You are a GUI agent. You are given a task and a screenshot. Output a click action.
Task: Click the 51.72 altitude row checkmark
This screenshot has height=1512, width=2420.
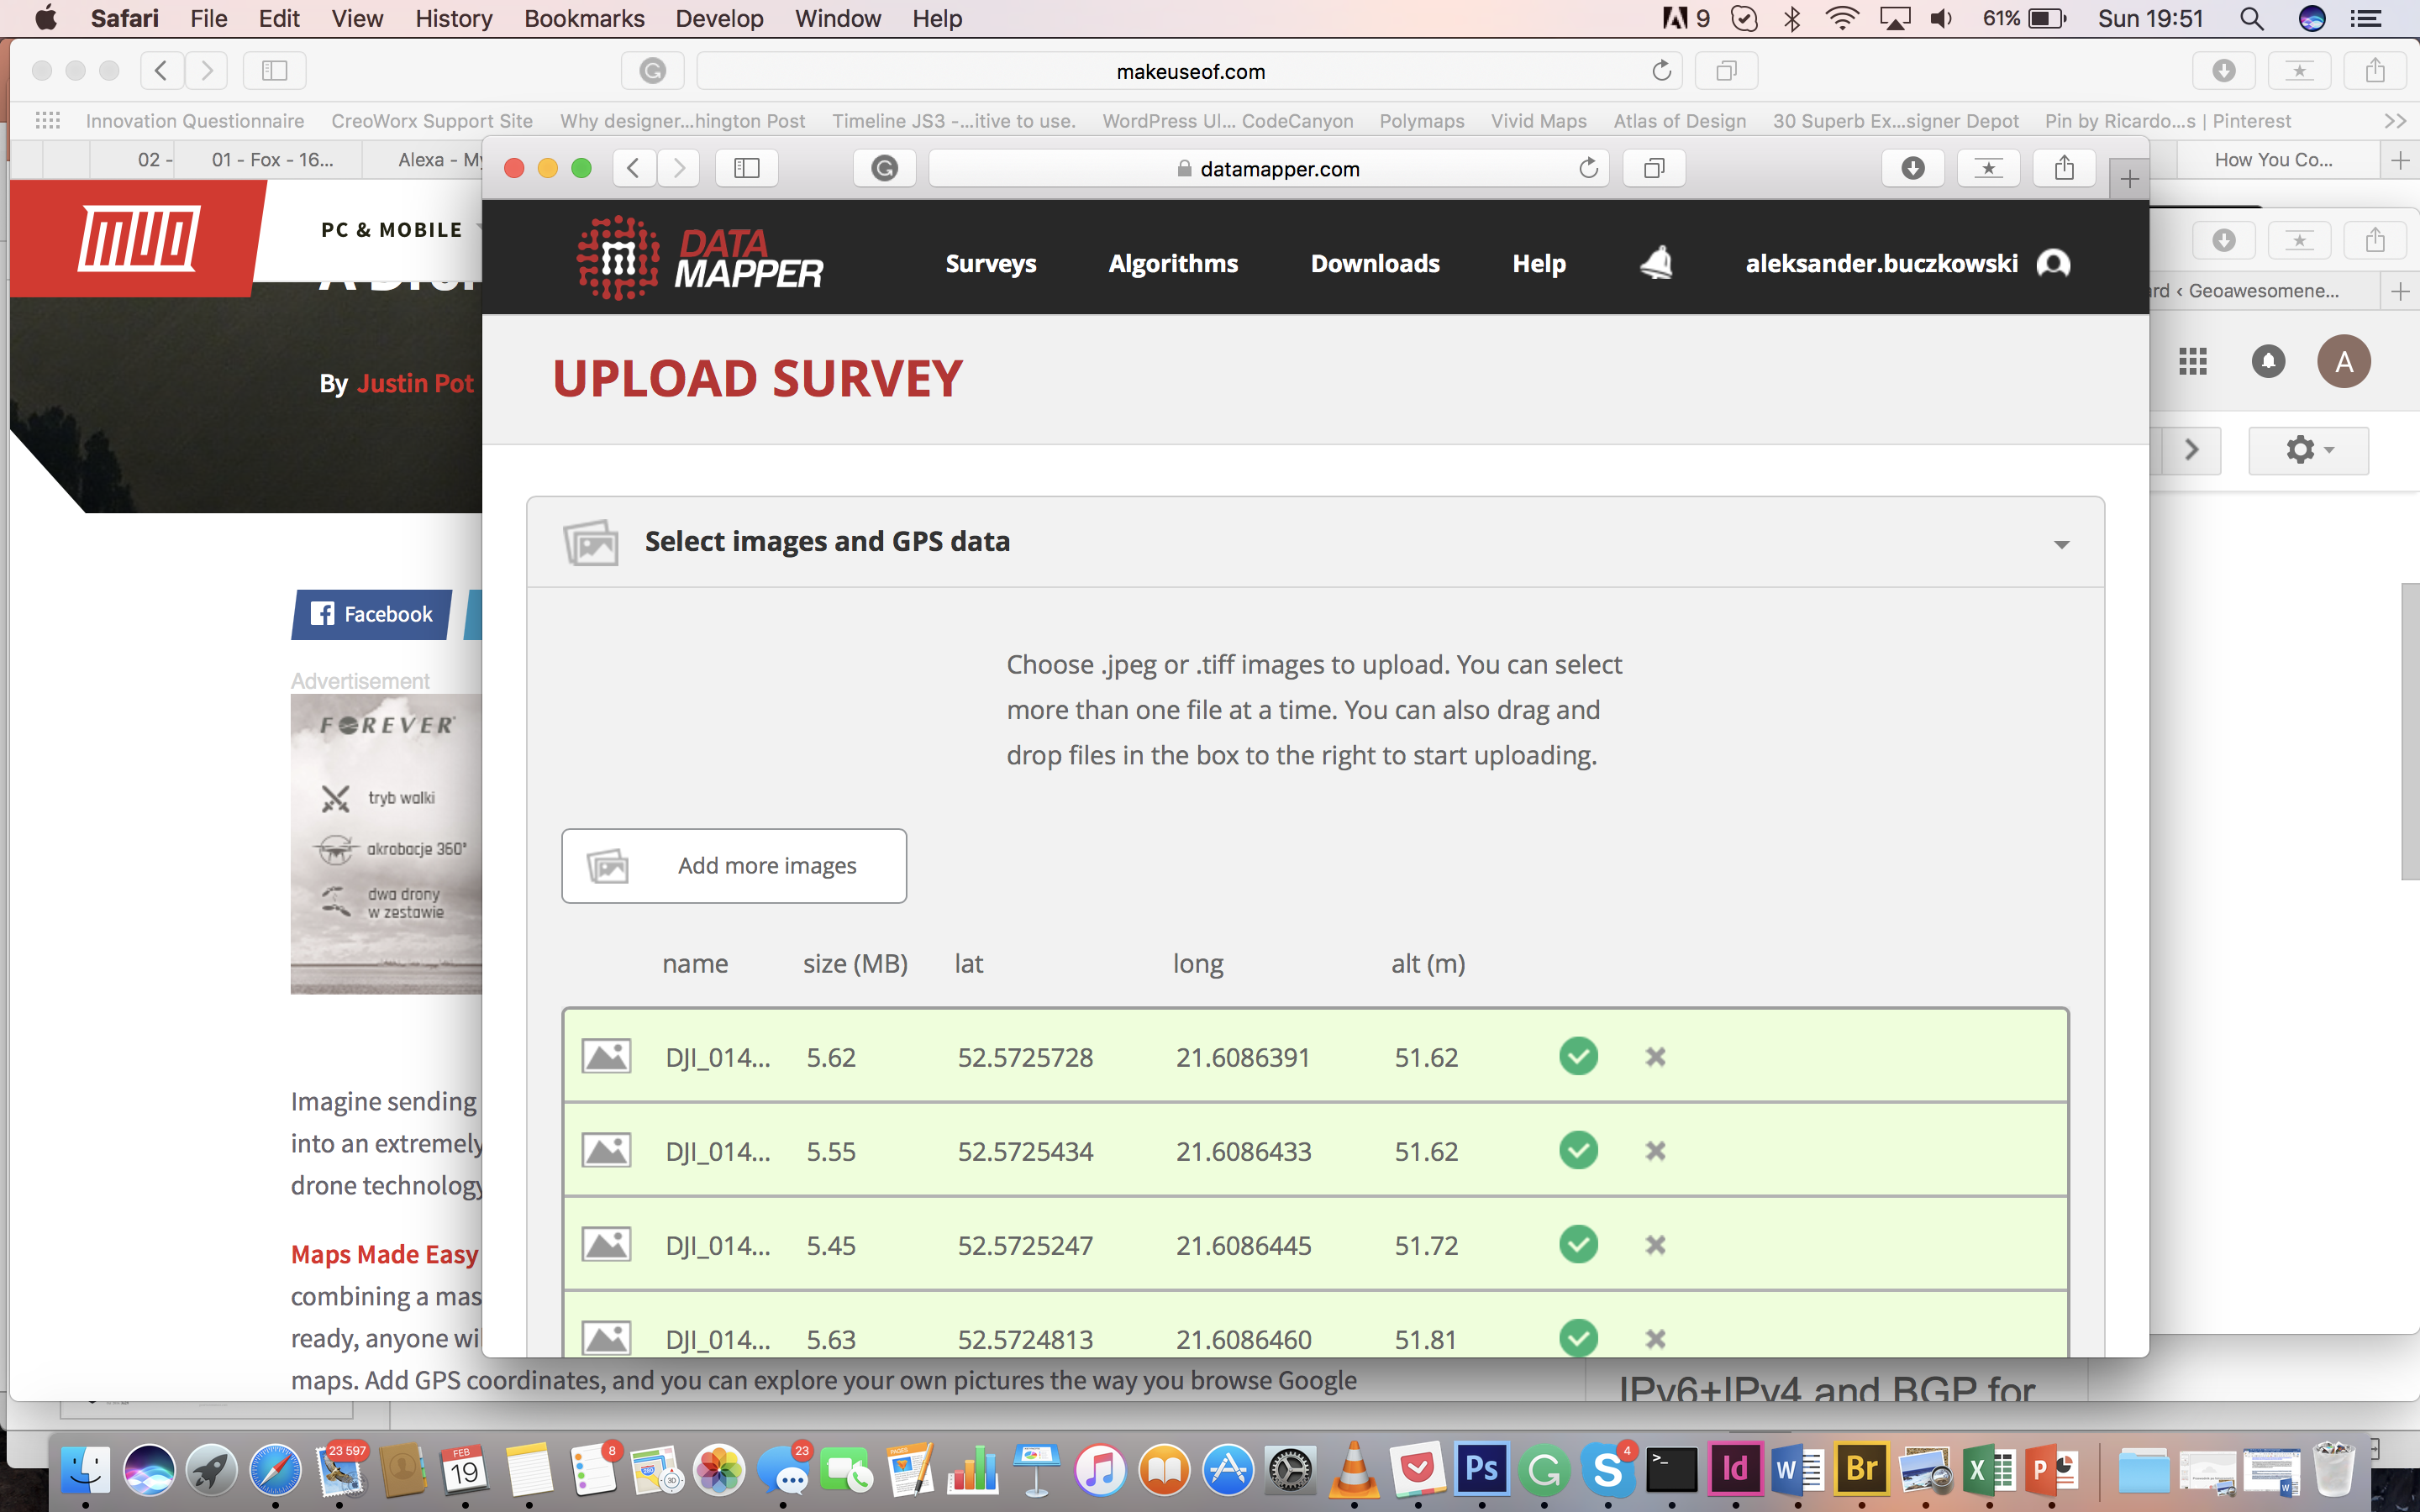1578,1244
